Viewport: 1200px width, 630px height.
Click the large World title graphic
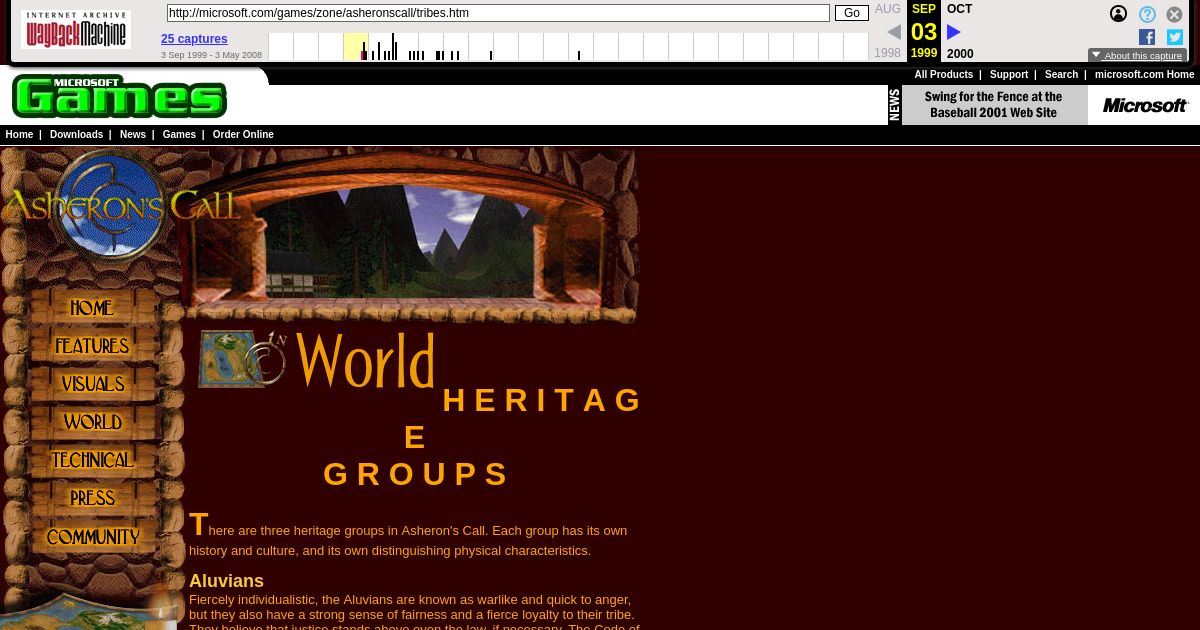[365, 360]
